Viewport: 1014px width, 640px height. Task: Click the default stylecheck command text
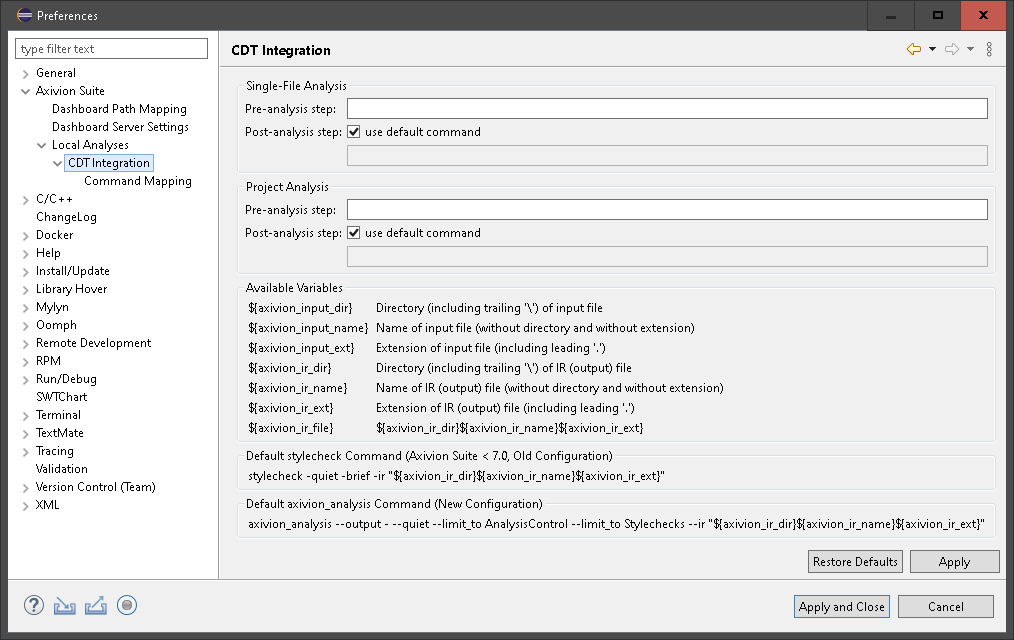tap(456, 476)
